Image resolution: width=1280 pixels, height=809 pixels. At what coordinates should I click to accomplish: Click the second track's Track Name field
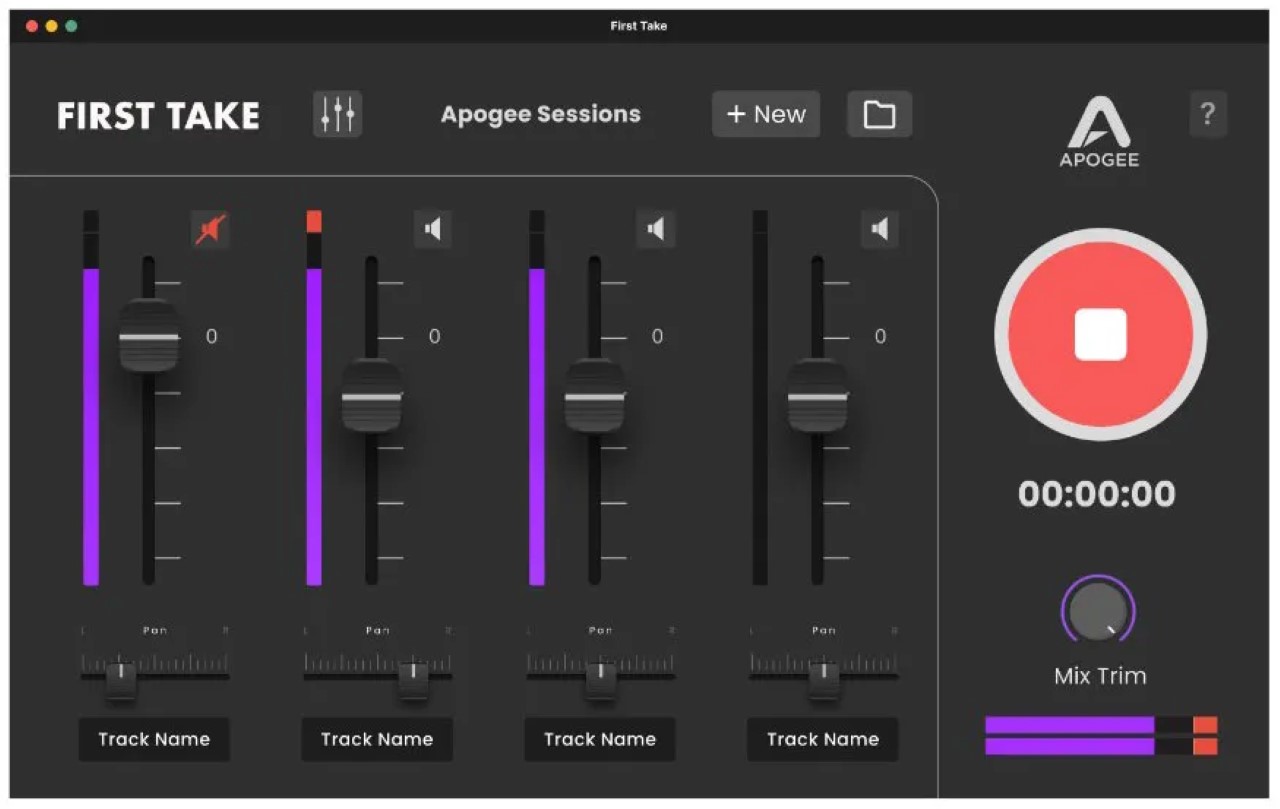coord(377,739)
